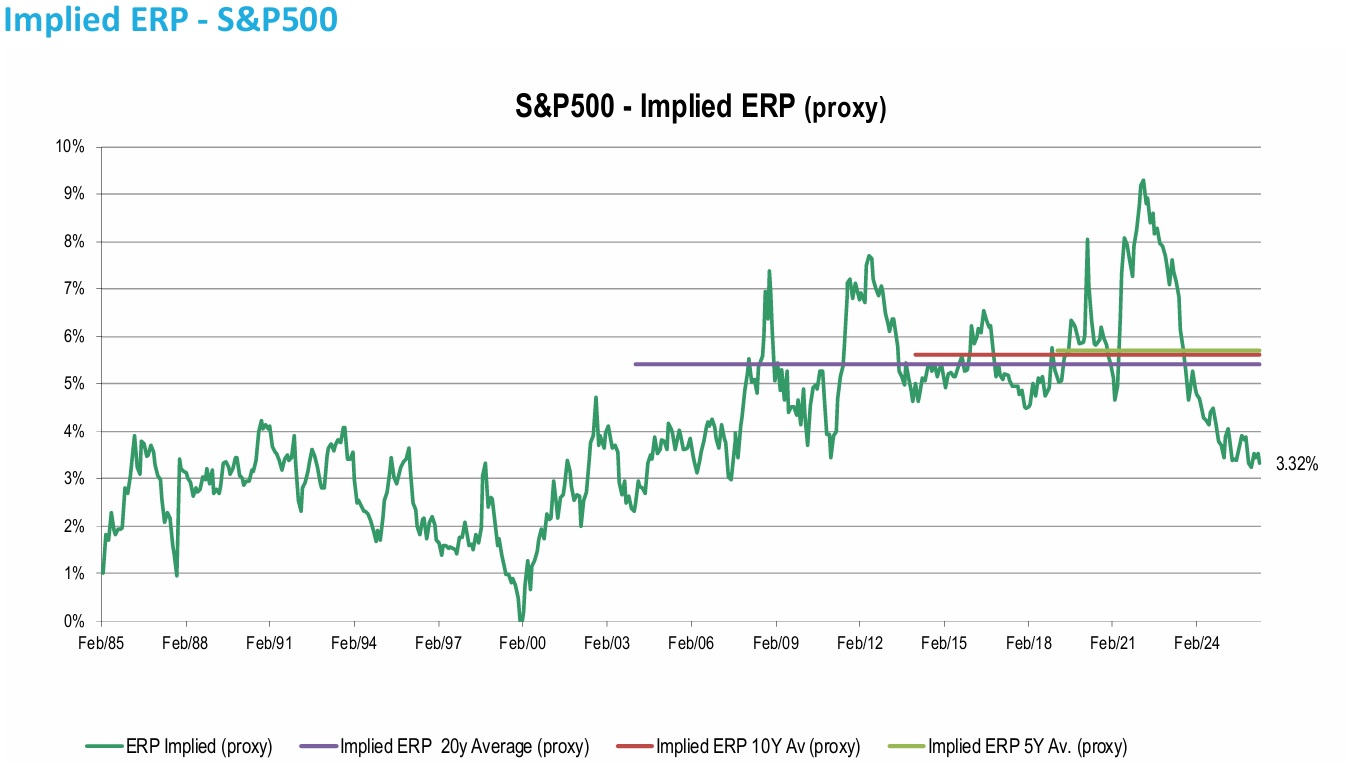Select the 5% label on the vertical axis
Viewport: 1359px width, 763px height.
77,384
